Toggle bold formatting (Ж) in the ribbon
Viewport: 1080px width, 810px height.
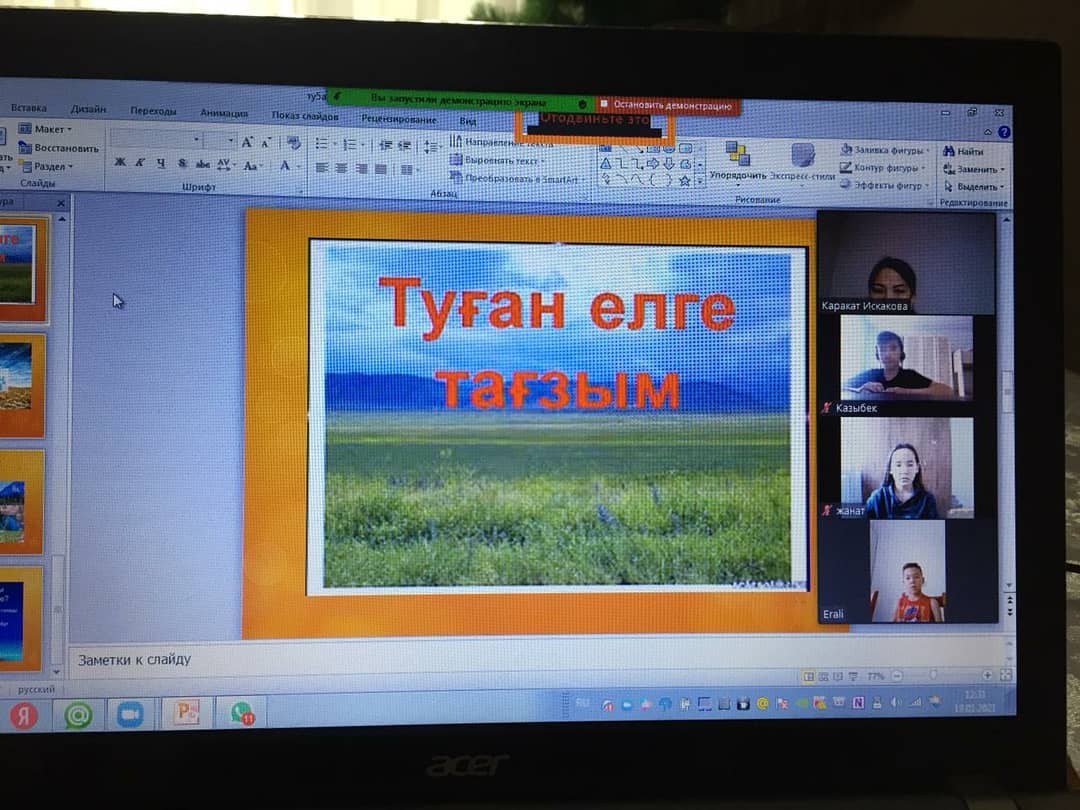(x=120, y=163)
